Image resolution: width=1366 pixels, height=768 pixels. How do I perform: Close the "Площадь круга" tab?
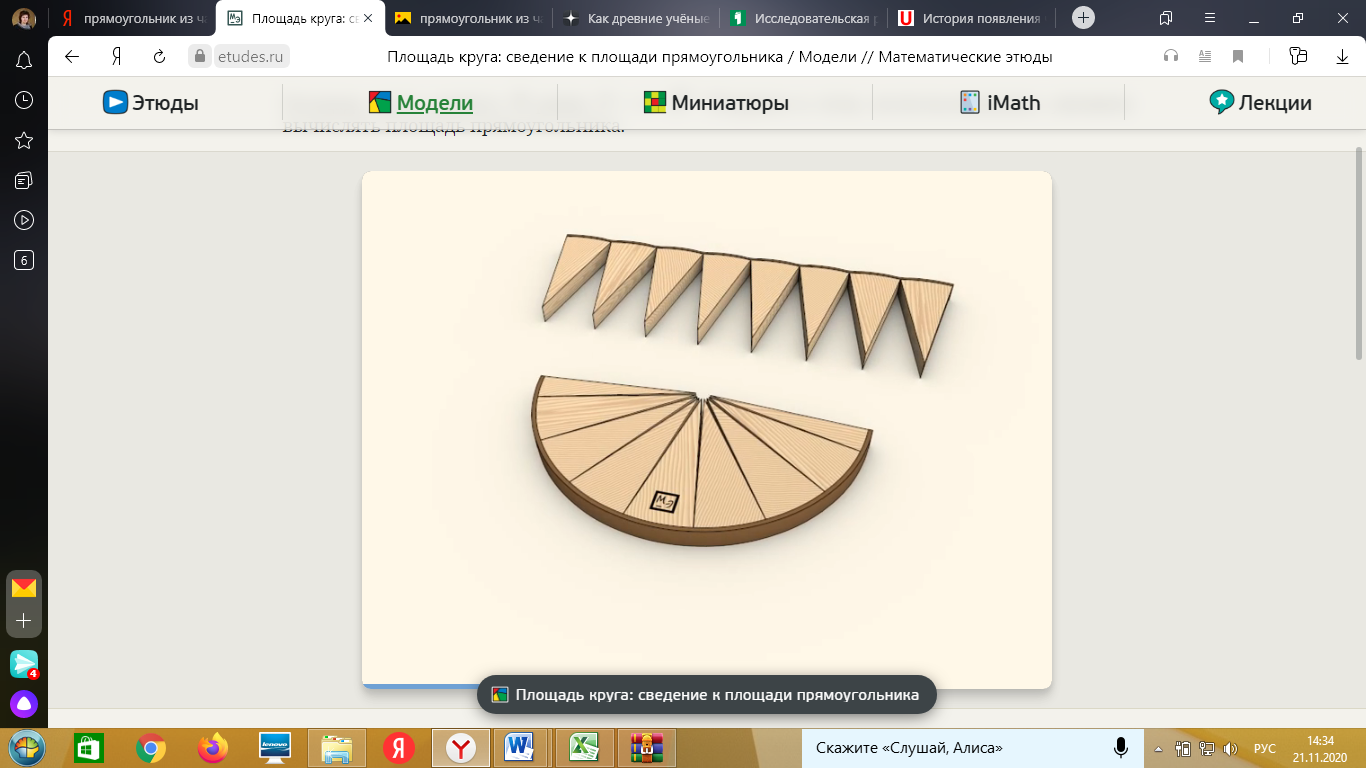(x=368, y=18)
